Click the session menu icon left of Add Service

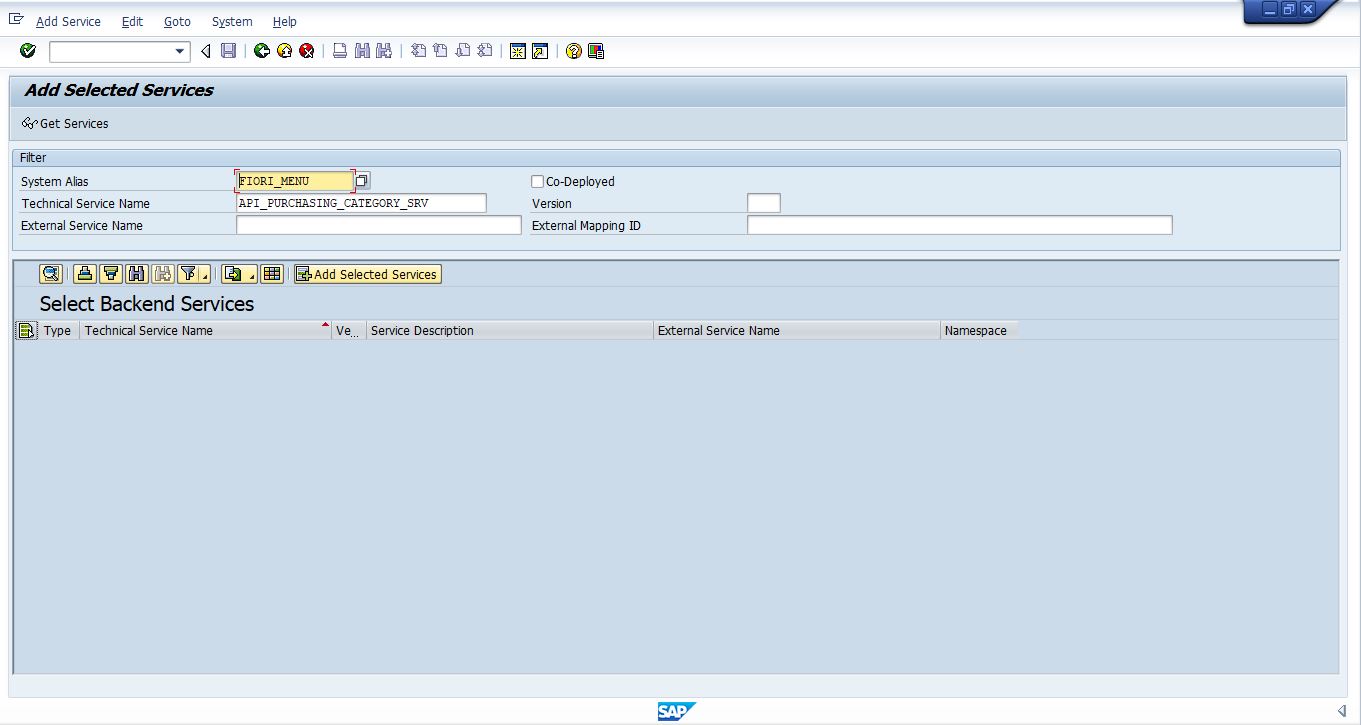coord(16,19)
